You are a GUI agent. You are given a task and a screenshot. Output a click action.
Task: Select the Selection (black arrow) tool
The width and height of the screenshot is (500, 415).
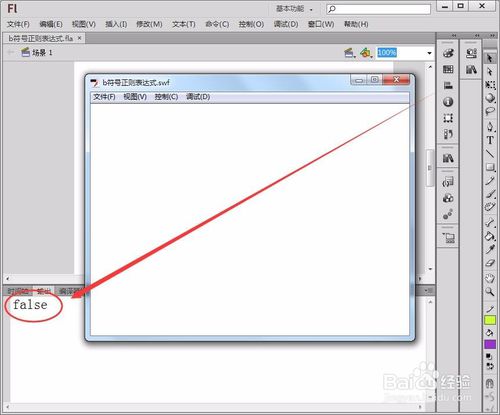[490, 58]
